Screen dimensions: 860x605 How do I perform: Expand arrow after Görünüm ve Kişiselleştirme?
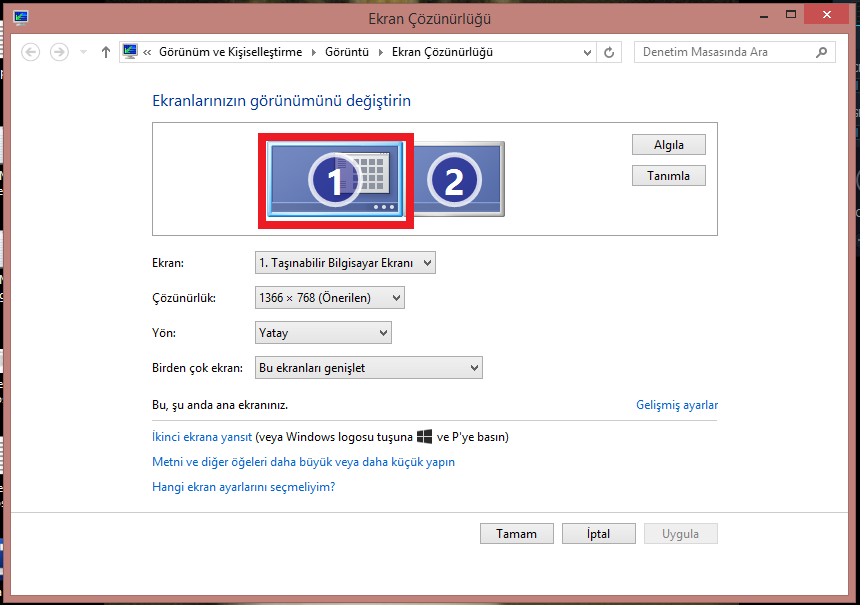tap(314, 52)
